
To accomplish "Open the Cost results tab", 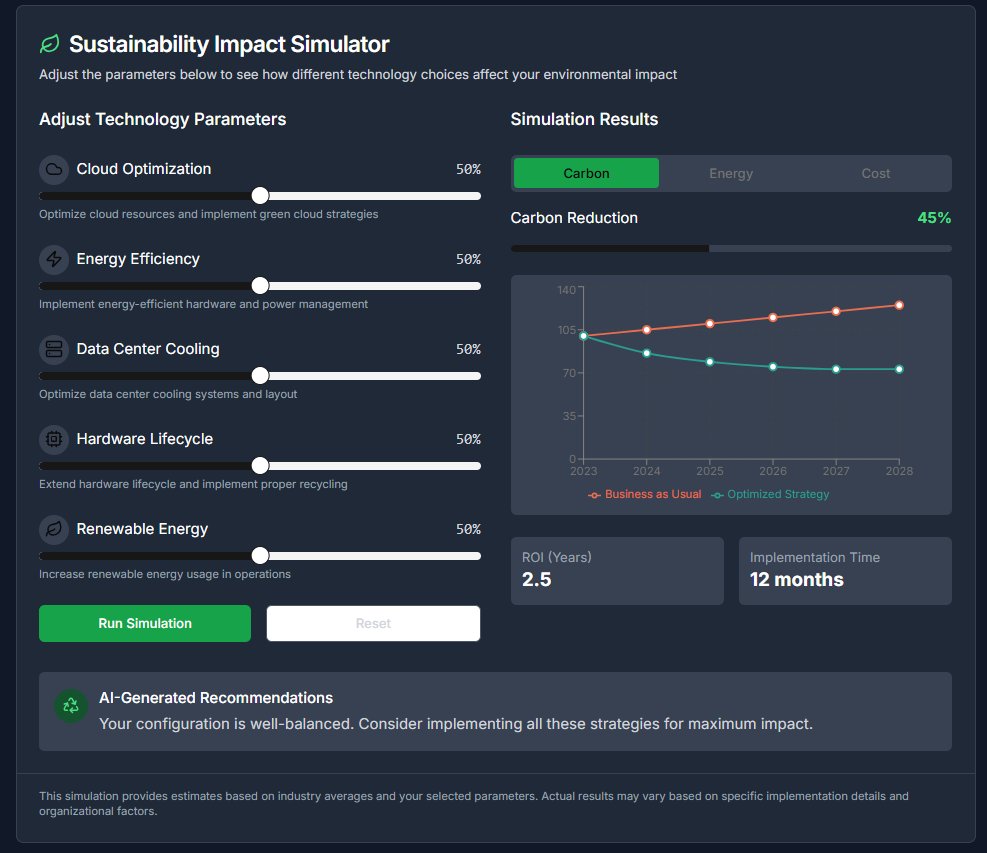I will pos(876,173).
